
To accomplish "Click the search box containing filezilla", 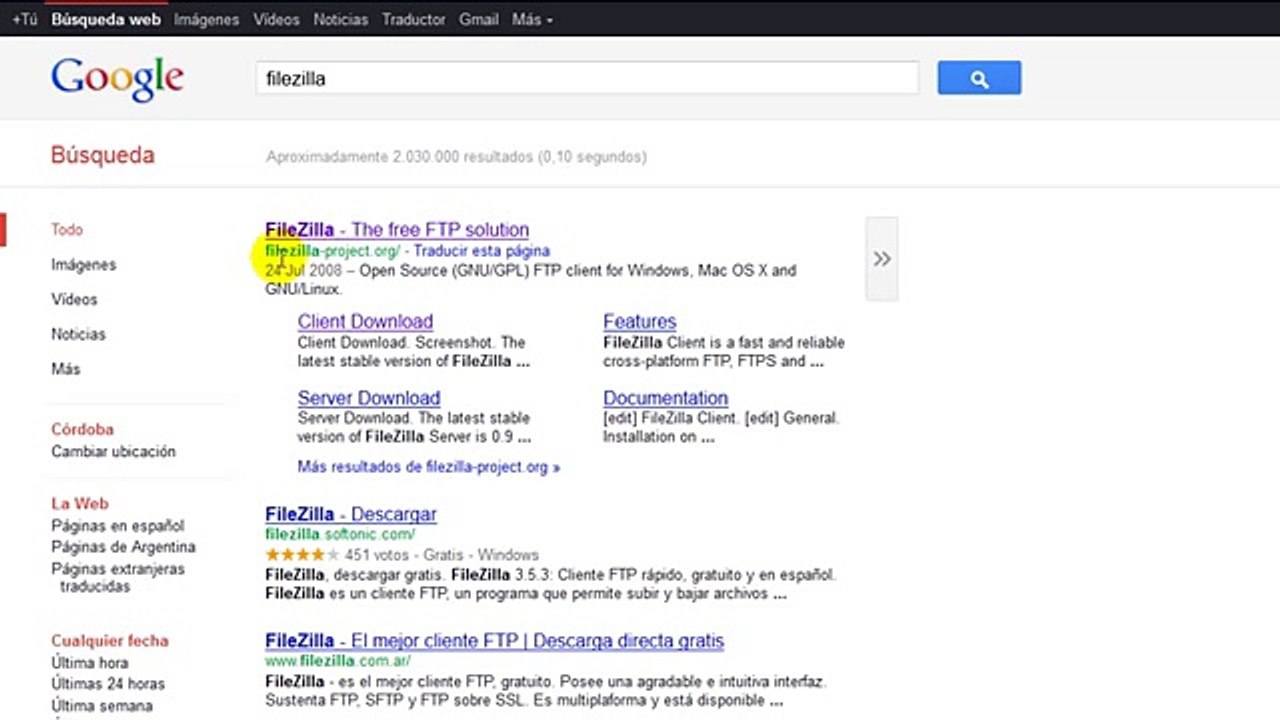I will (x=587, y=78).
